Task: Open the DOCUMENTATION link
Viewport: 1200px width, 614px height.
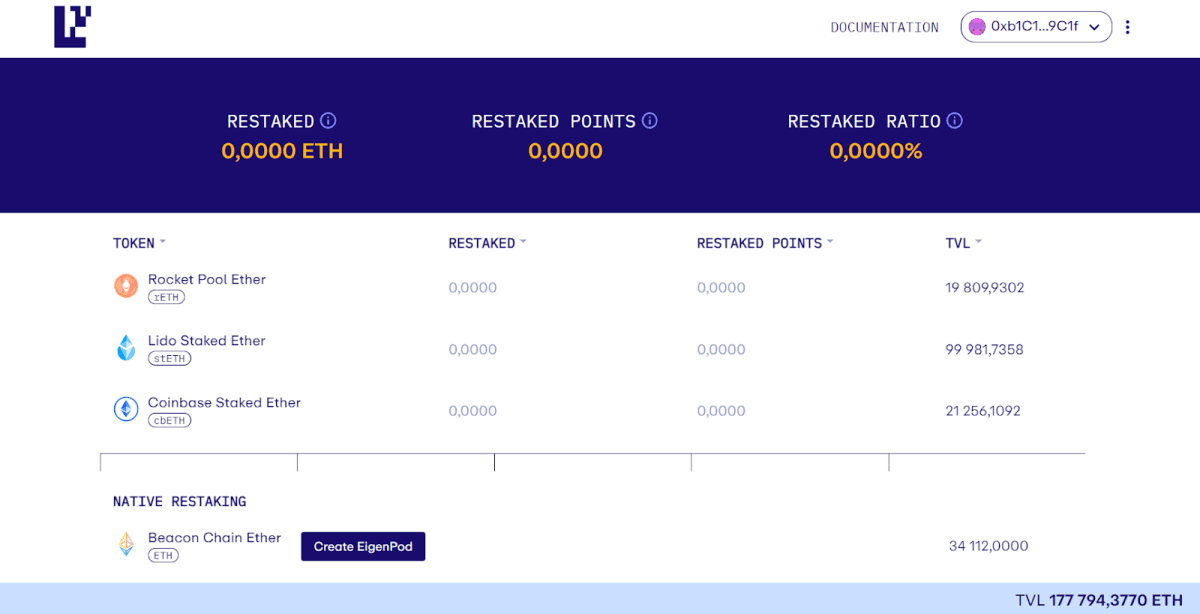Action: tap(884, 27)
